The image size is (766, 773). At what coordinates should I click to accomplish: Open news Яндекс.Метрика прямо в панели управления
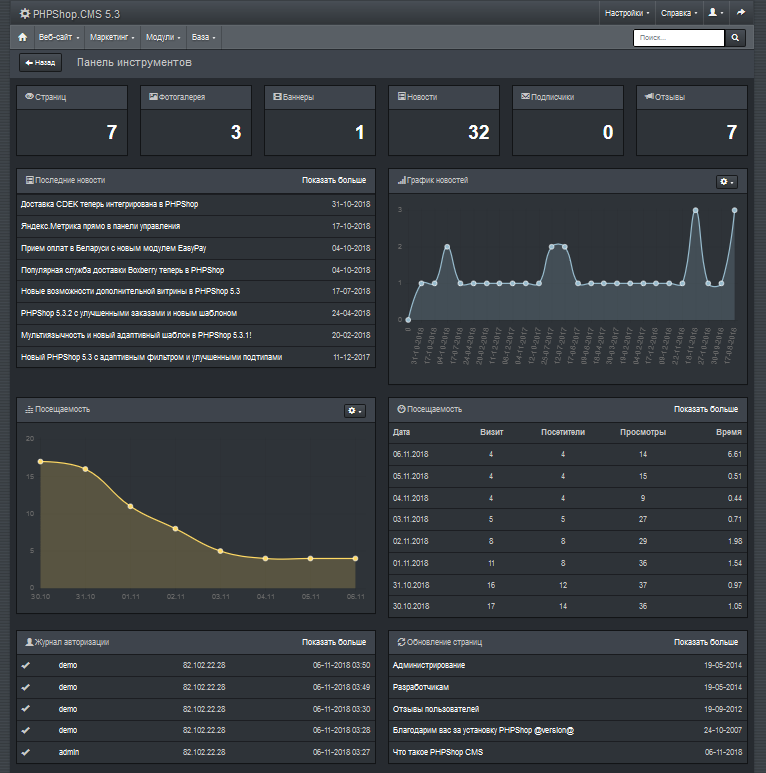[101, 226]
